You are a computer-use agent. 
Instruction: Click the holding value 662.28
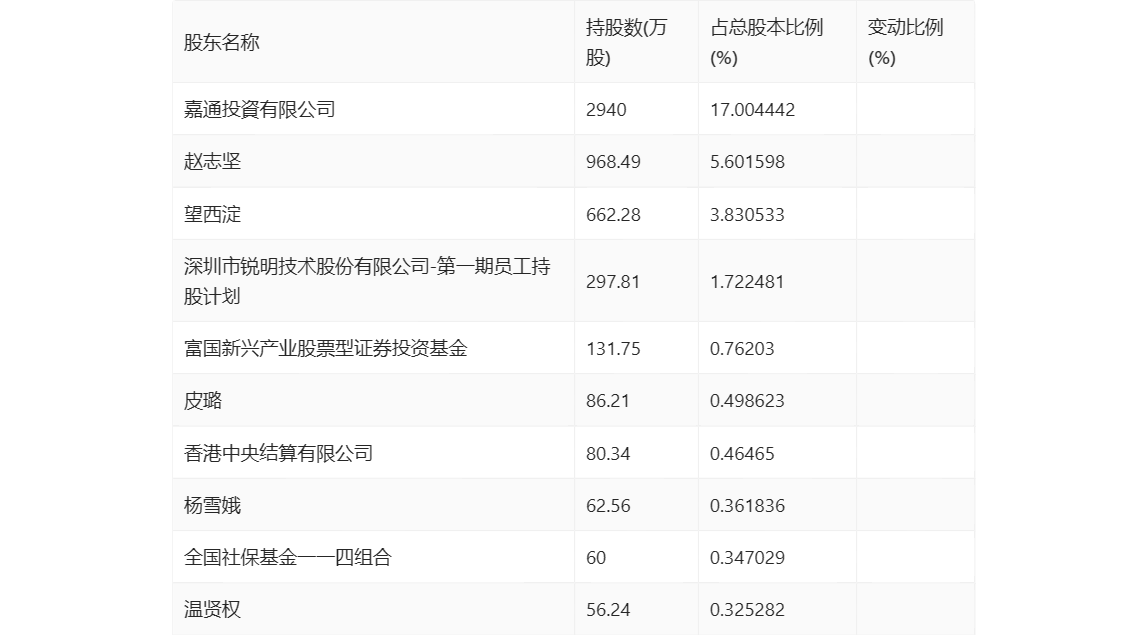(613, 215)
